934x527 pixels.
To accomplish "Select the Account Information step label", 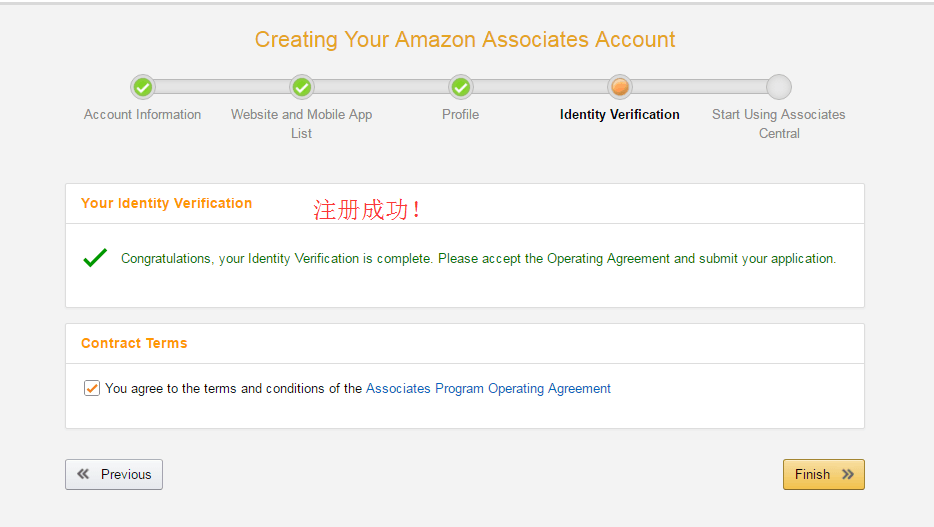I will tap(143, 115).
